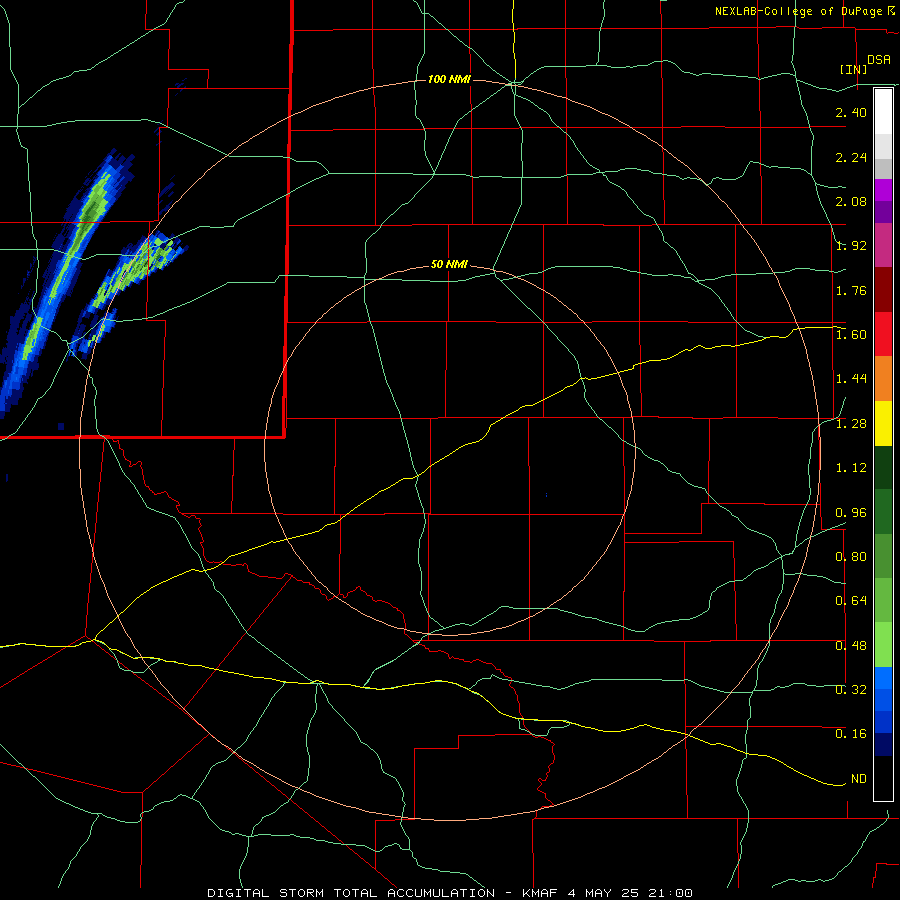This screenshot has width=900, height=900.
Task: Click the 0.16 legend value
Action: pos(851,734)
